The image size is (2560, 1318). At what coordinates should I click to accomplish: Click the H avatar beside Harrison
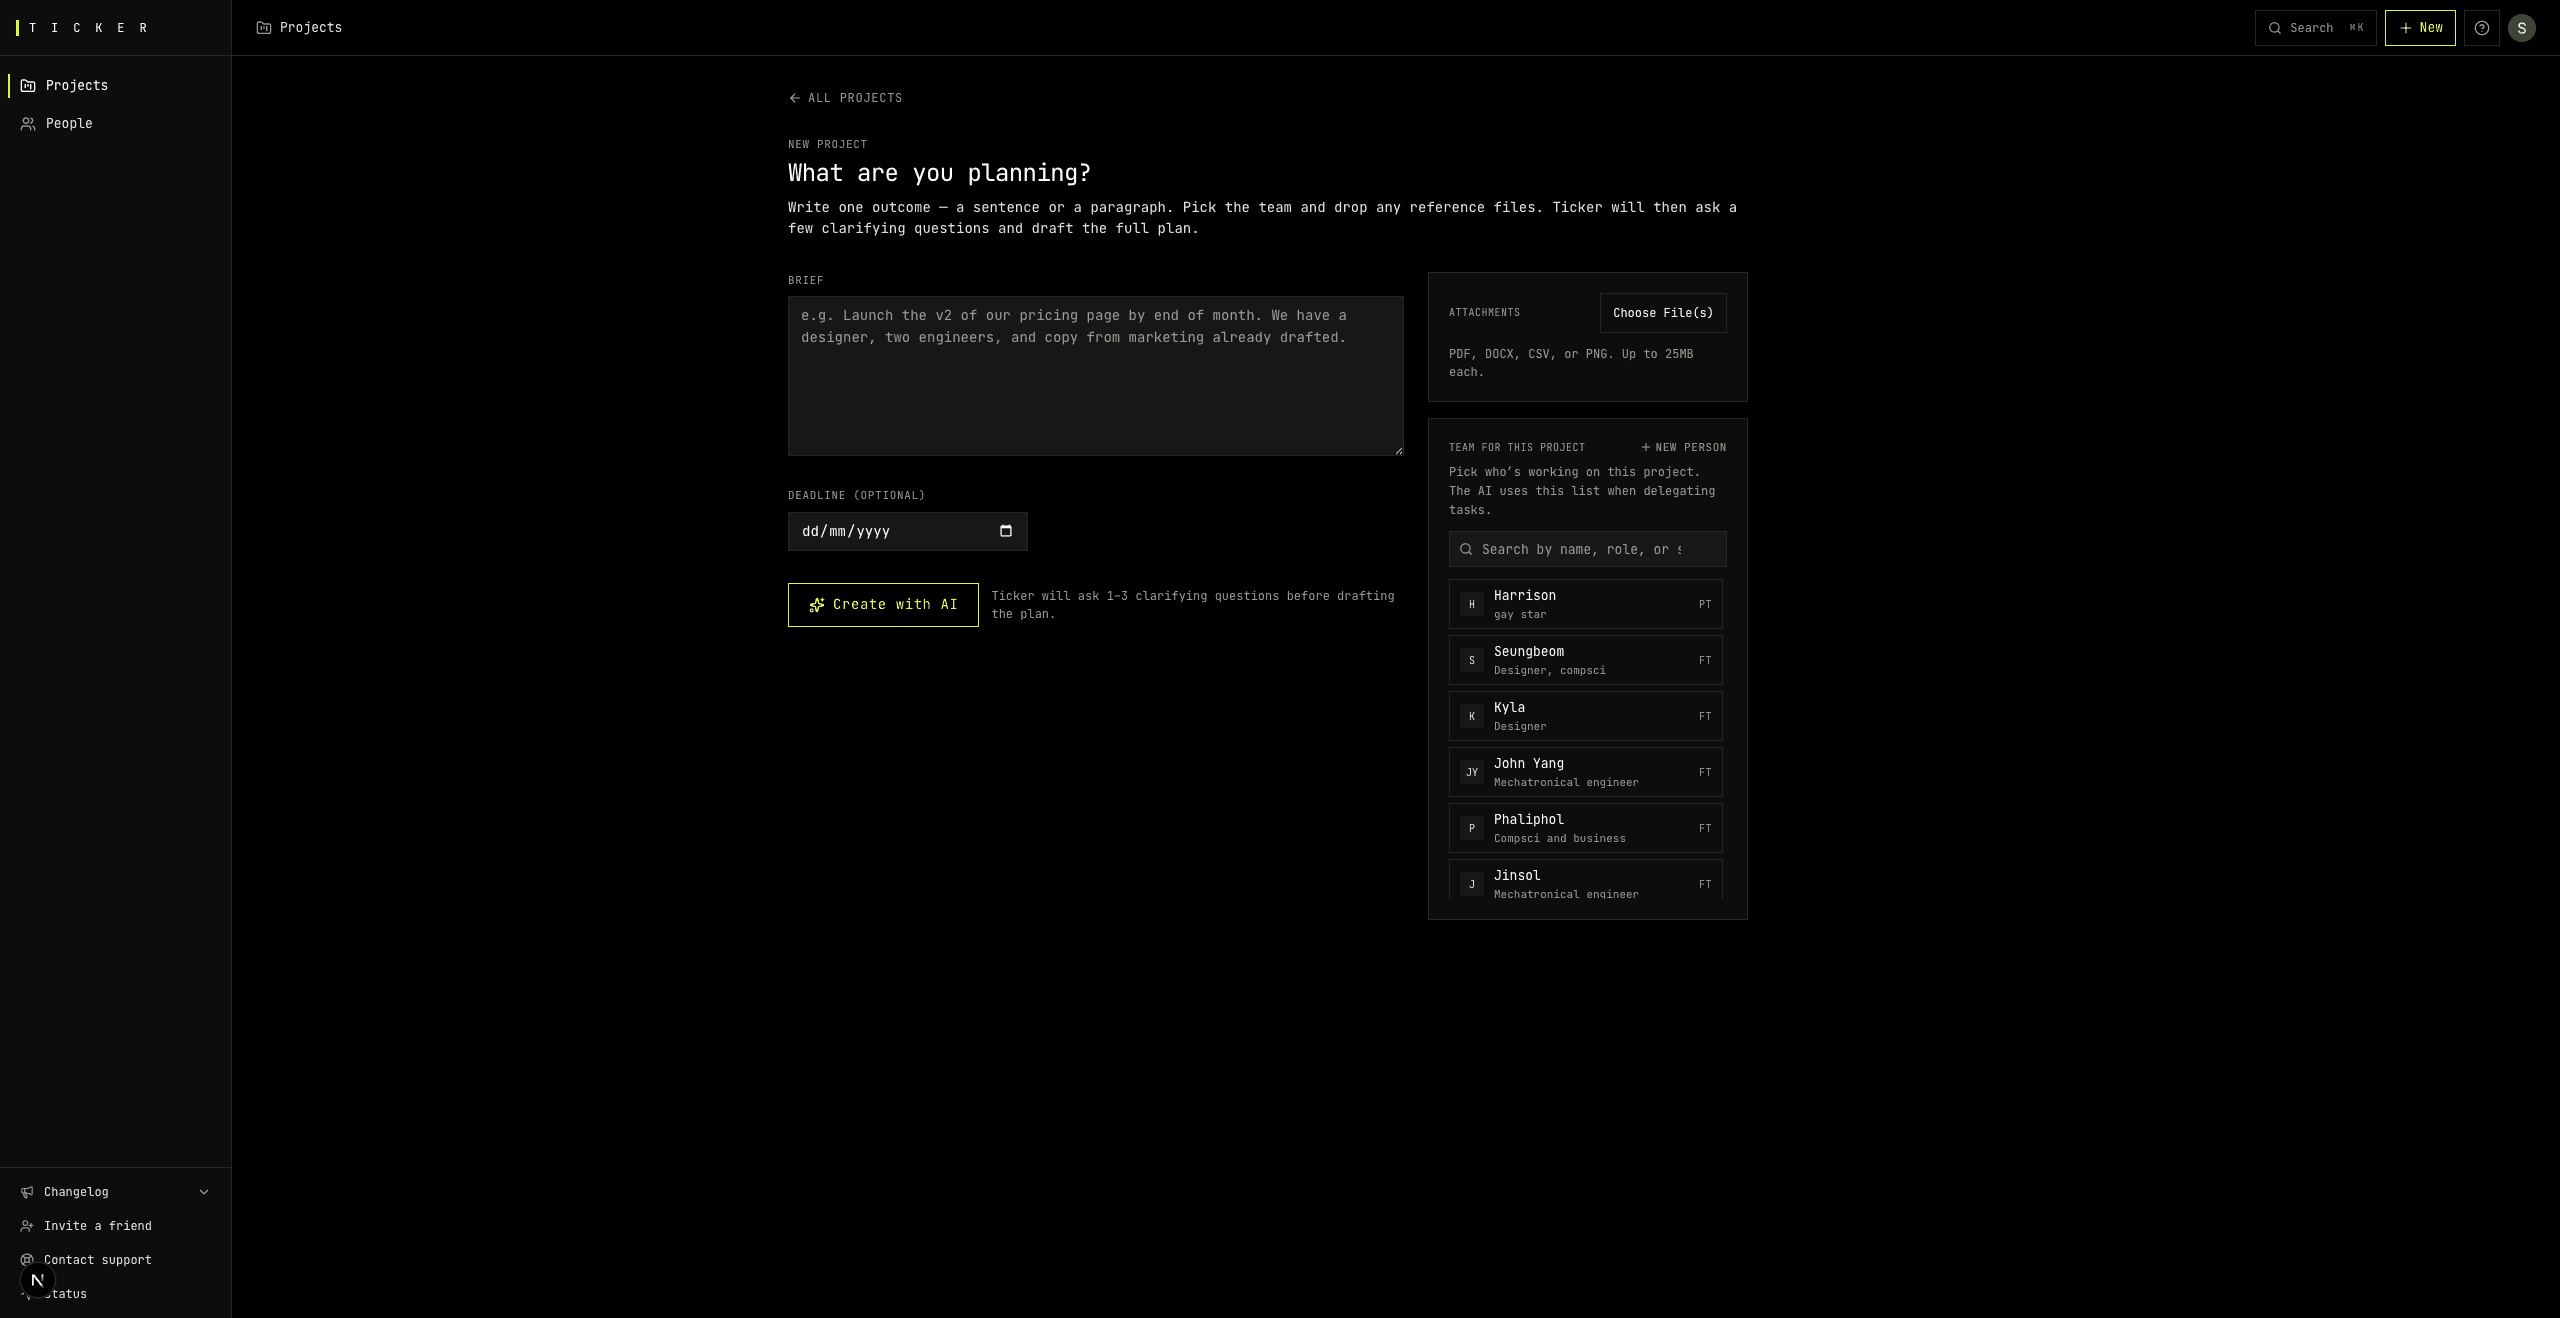click(x=1472, y=604)
